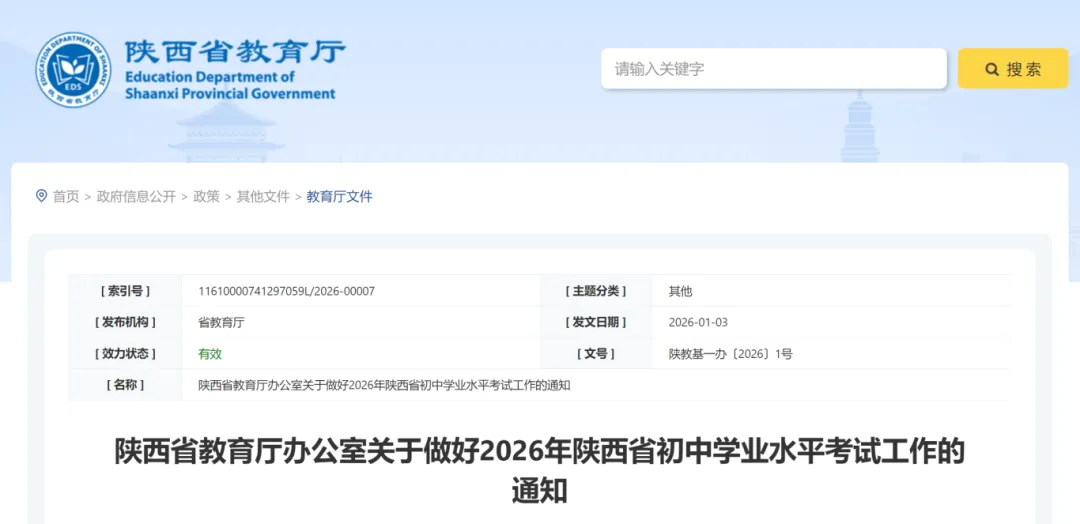Open 政府信息公开 breadcrumb link

click(x=136, y=197)
